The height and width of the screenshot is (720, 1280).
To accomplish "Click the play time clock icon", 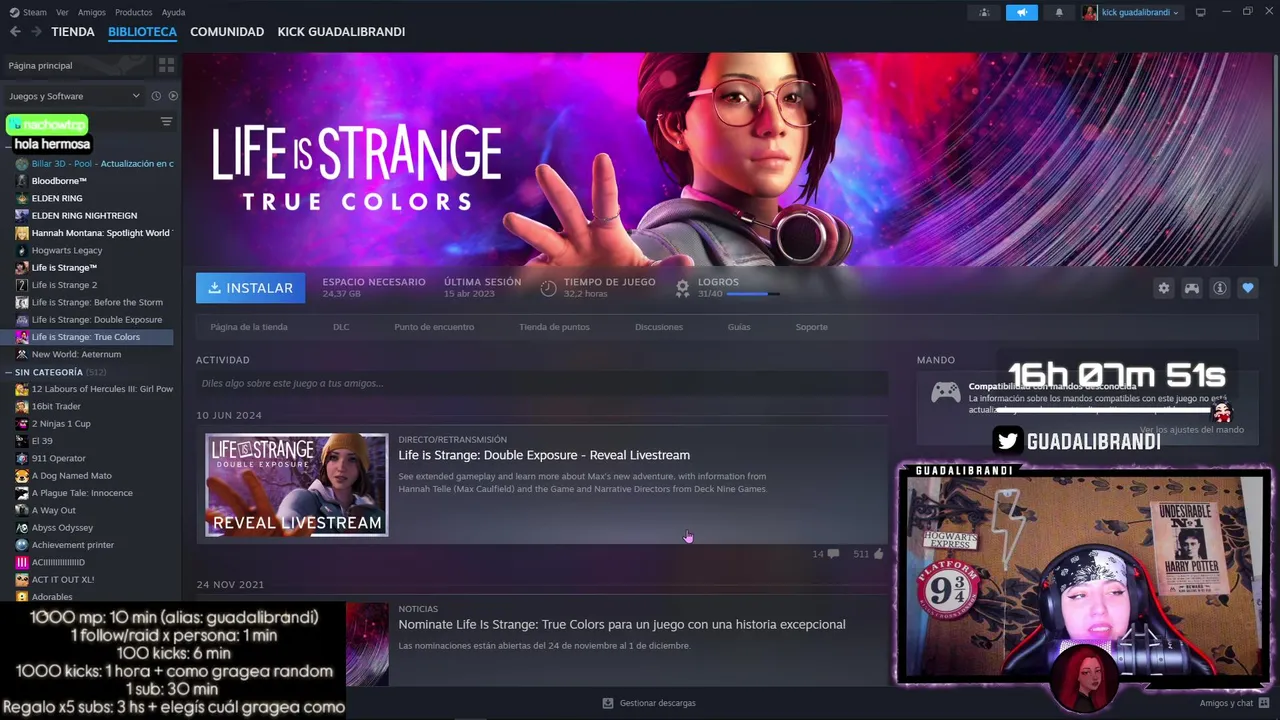I will (548, 288).
